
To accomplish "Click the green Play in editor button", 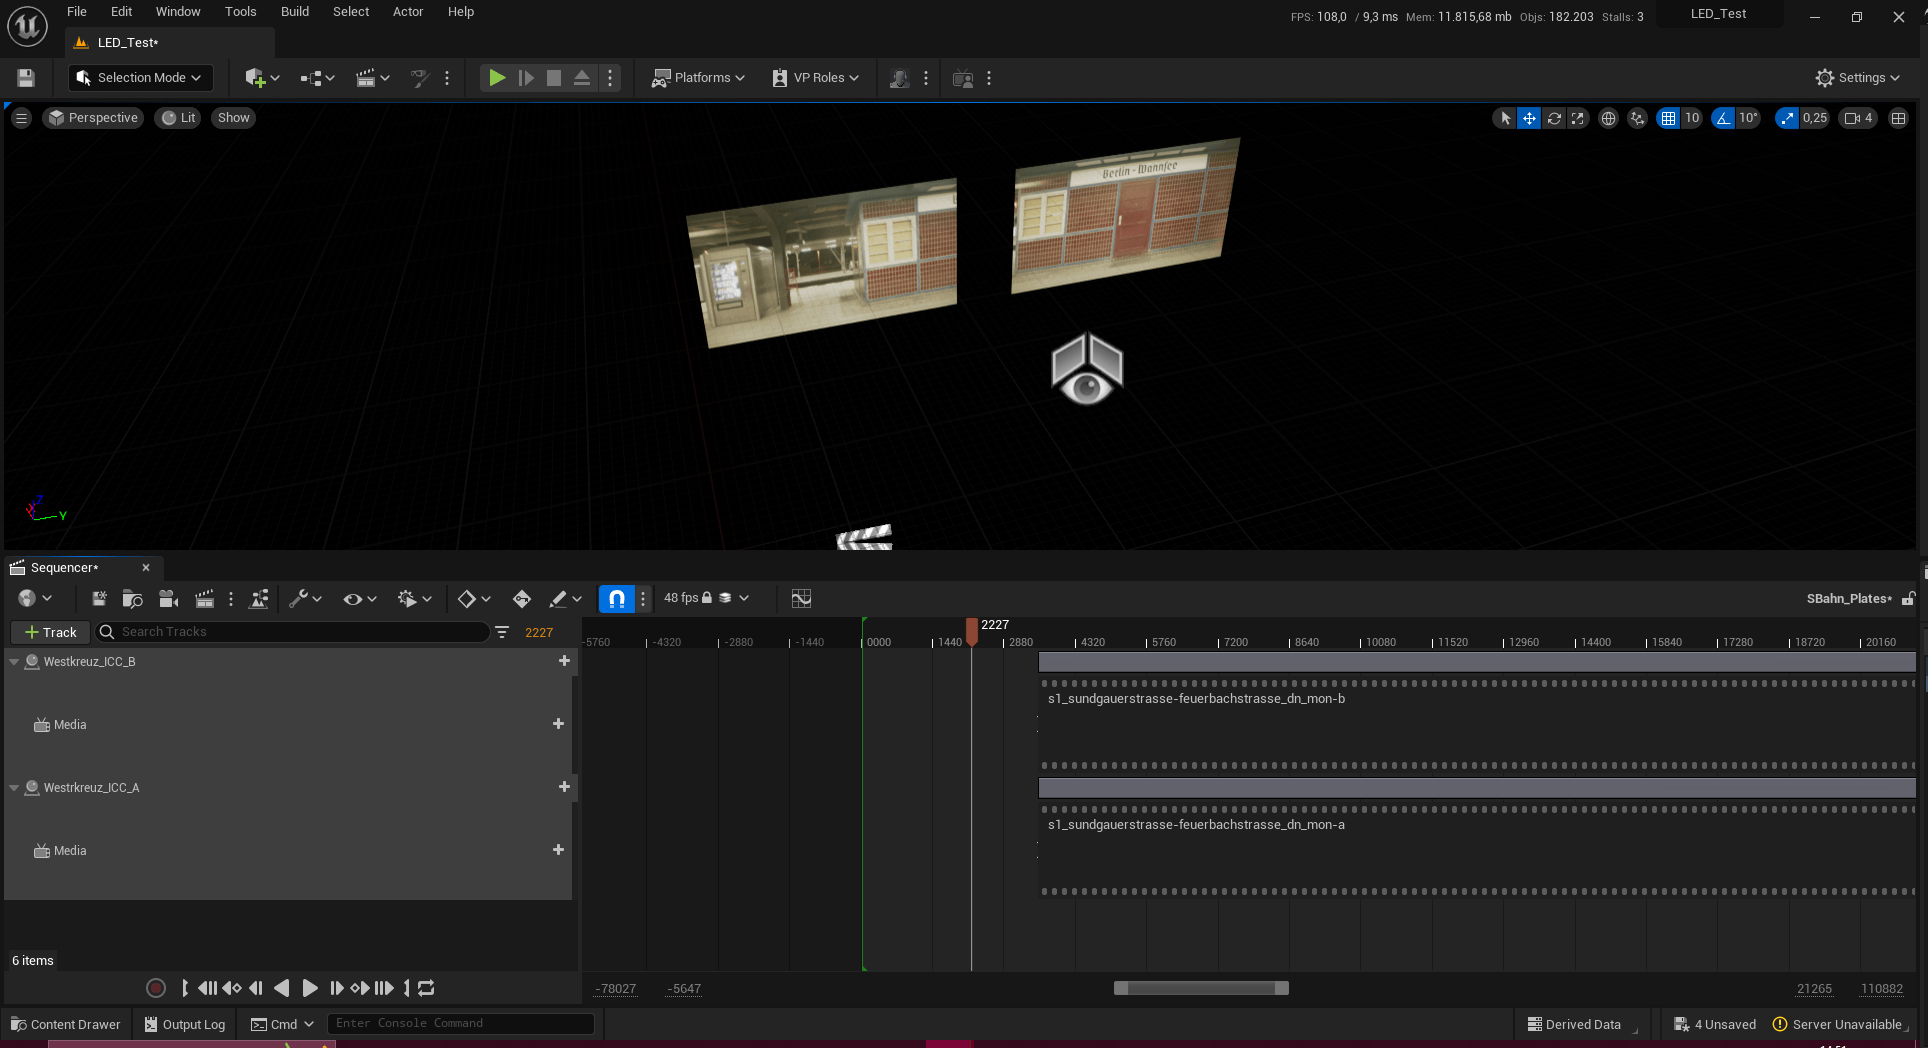I will pos(496,78).
